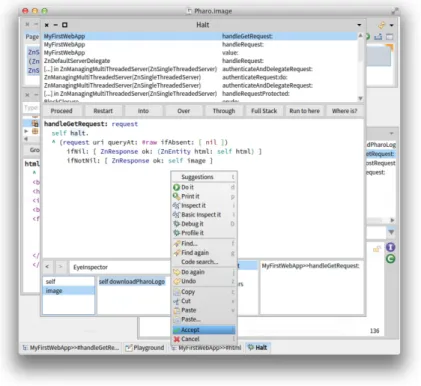Click the Restart debugger button
The width and height of the screenshot is (421, 386).
click(x=103, y=111)
